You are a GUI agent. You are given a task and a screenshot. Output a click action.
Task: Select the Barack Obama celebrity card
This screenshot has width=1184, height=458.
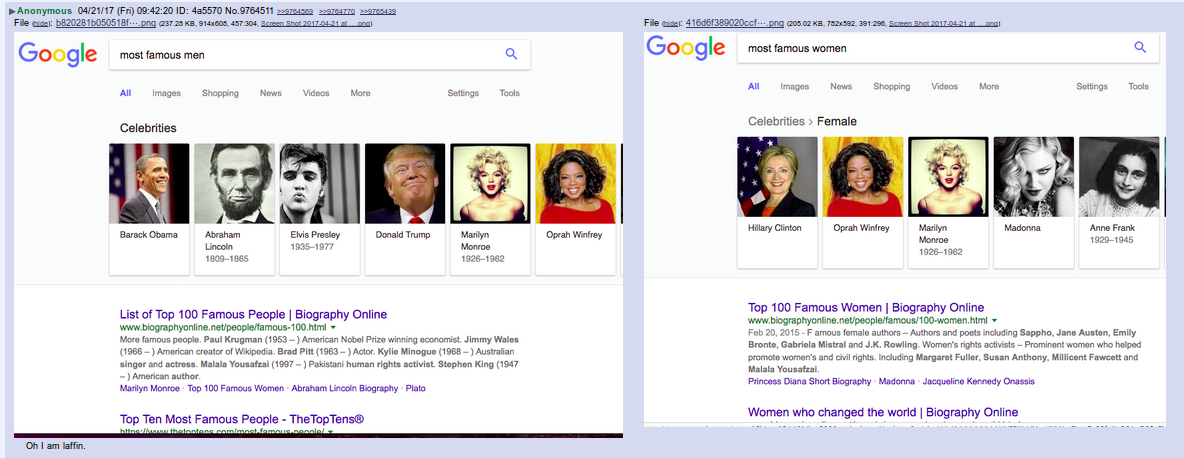150,209
